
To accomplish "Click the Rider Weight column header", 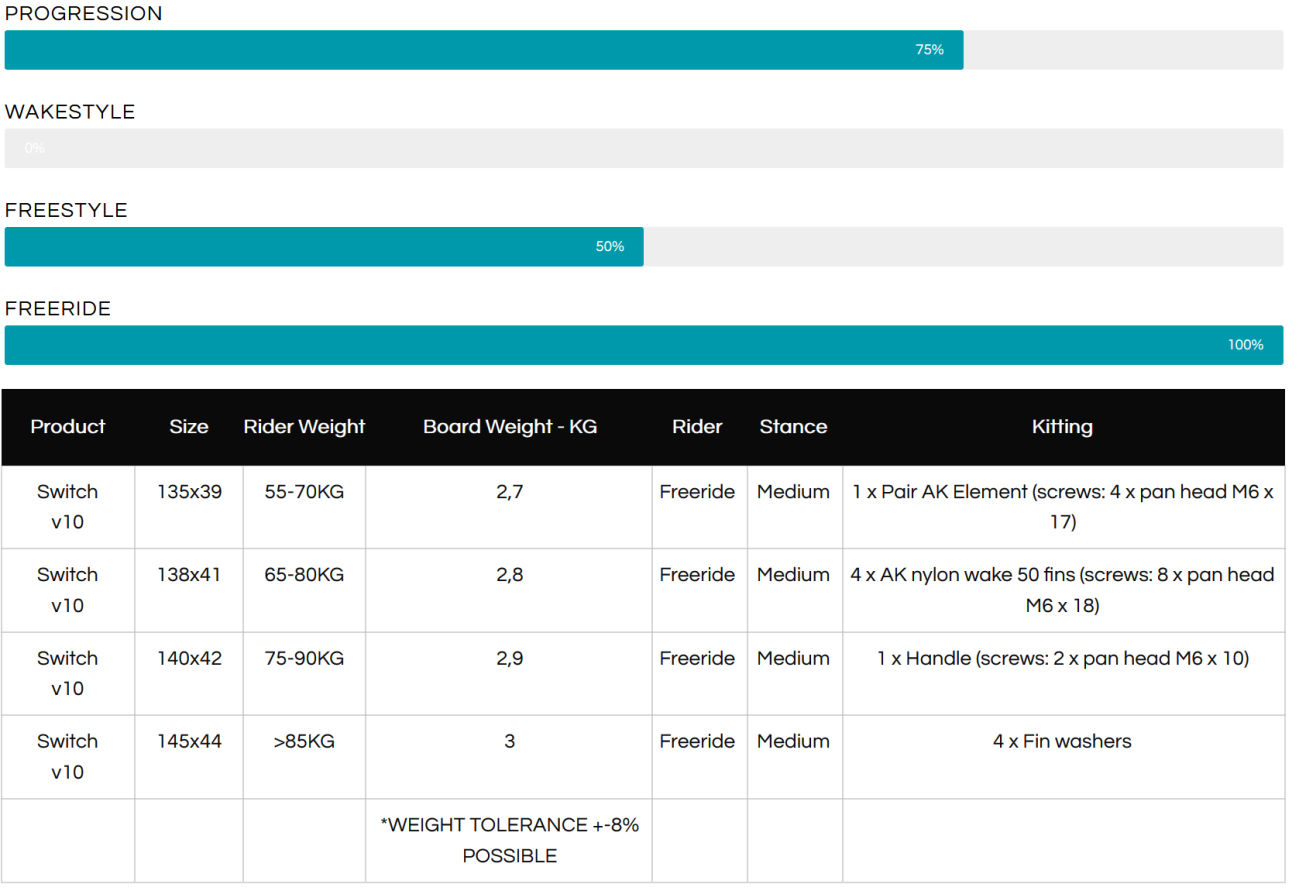I will [x=304, y=427].
